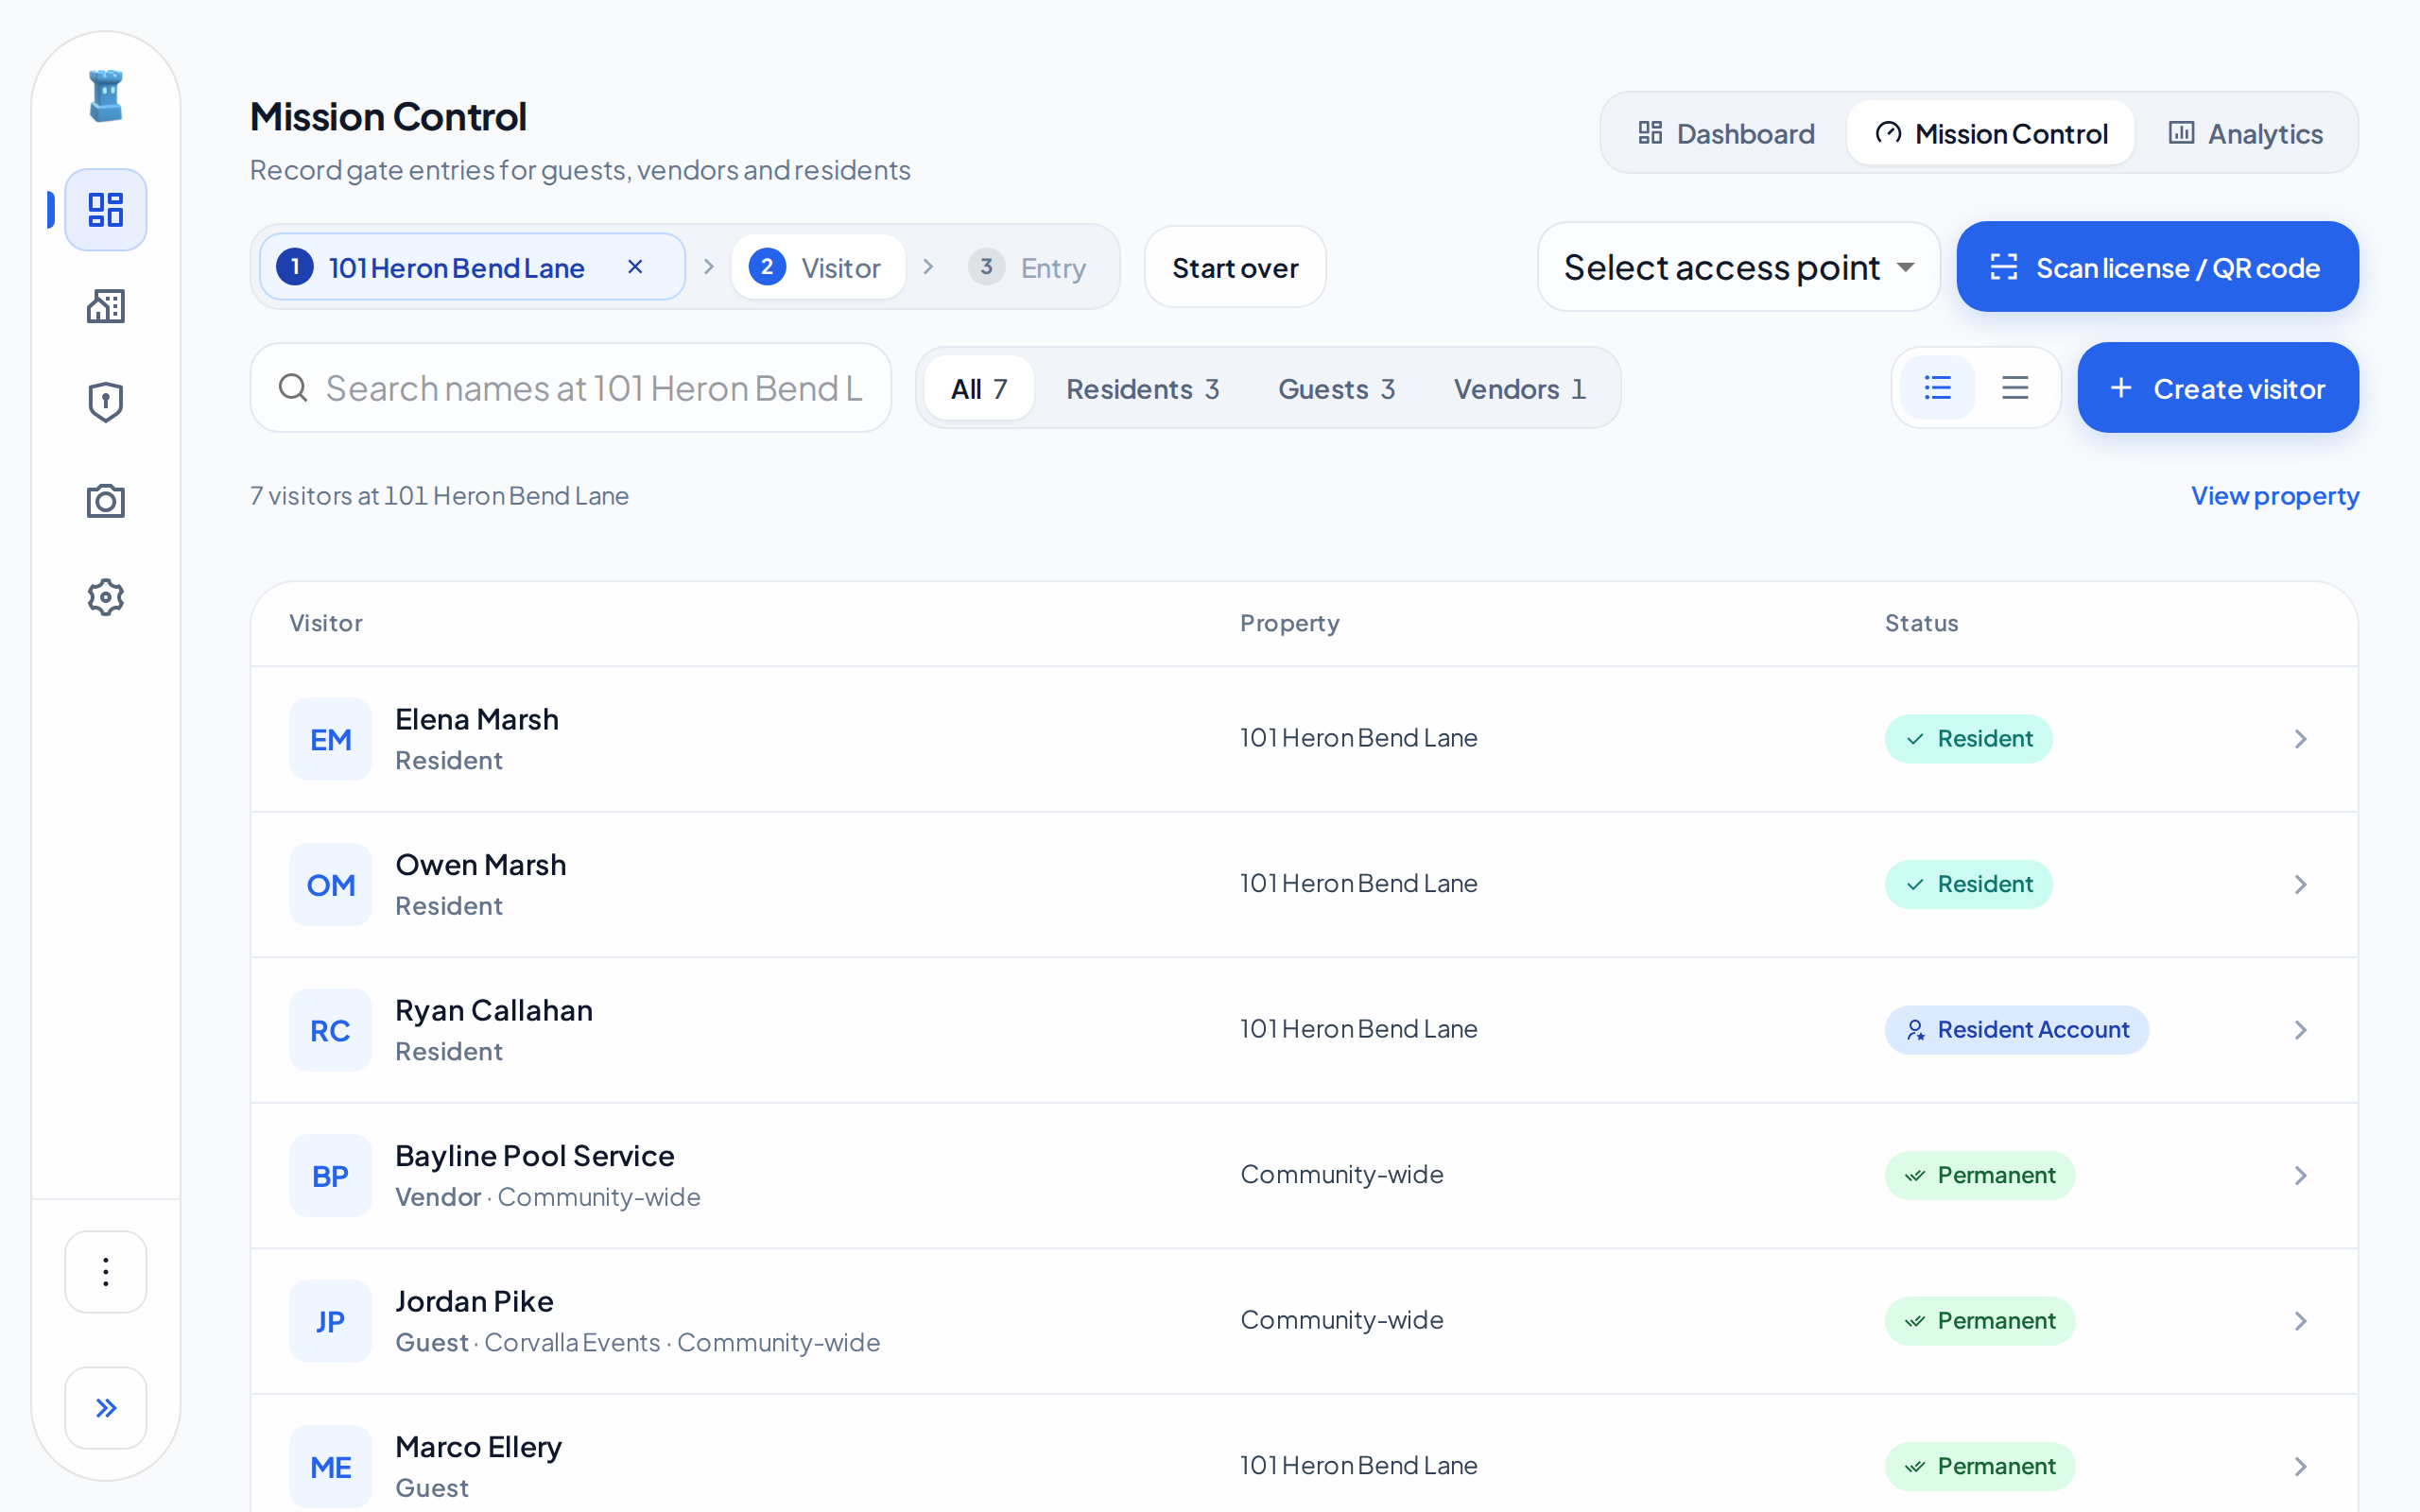Switch to Mission Control tab

[x=1991, y=133]
